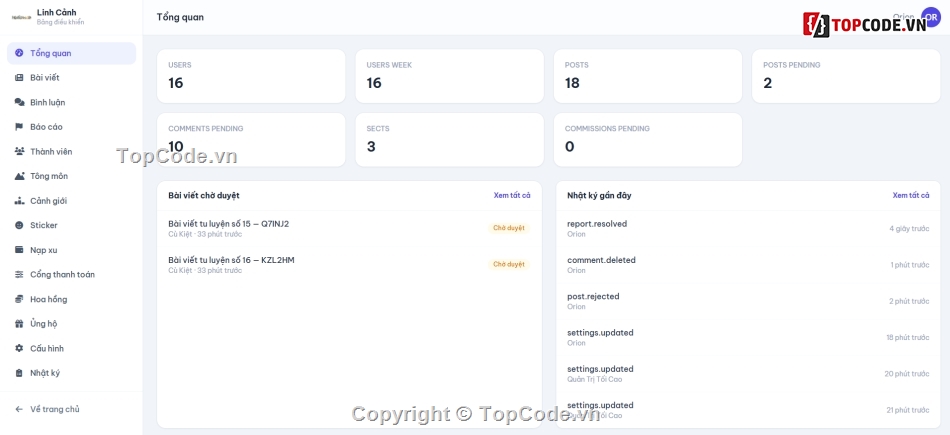The height and width of the screenshot is (435, 950).
Task: Open post Bài viết tu luyện số 16 – KZL2HM
Action: click(231, 260)
